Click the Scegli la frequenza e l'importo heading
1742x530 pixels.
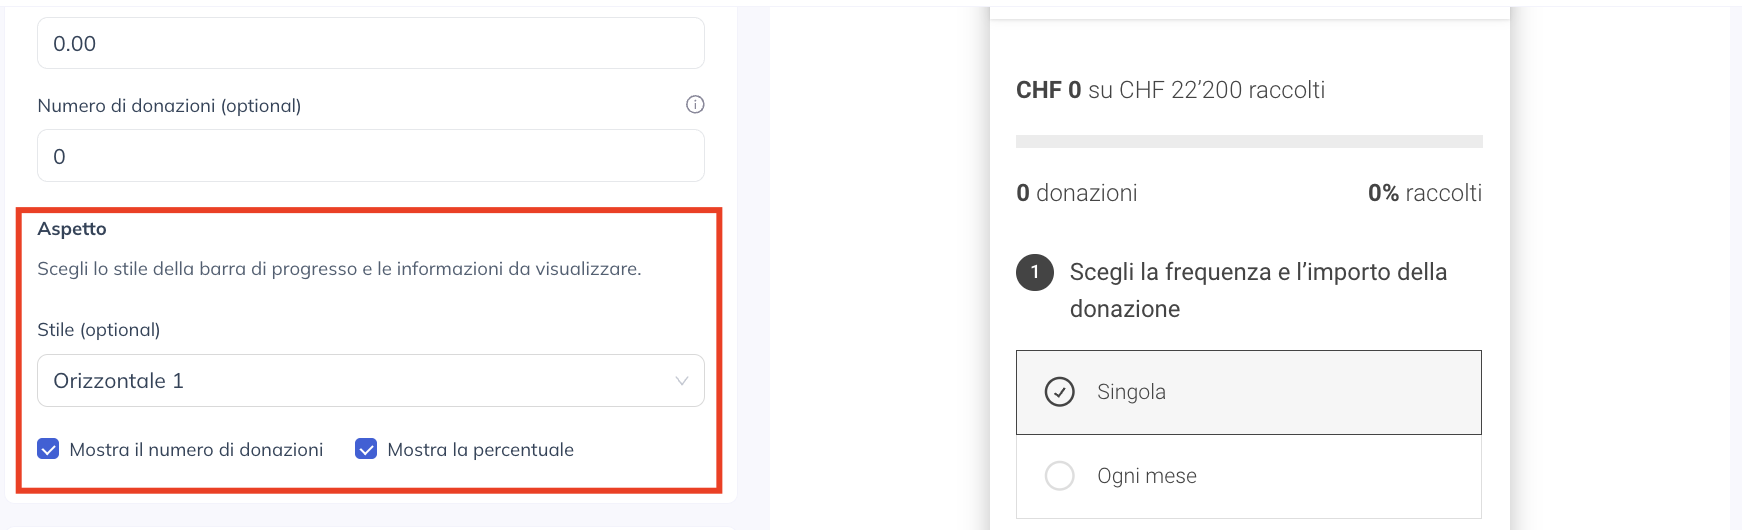coord(1258,290)
